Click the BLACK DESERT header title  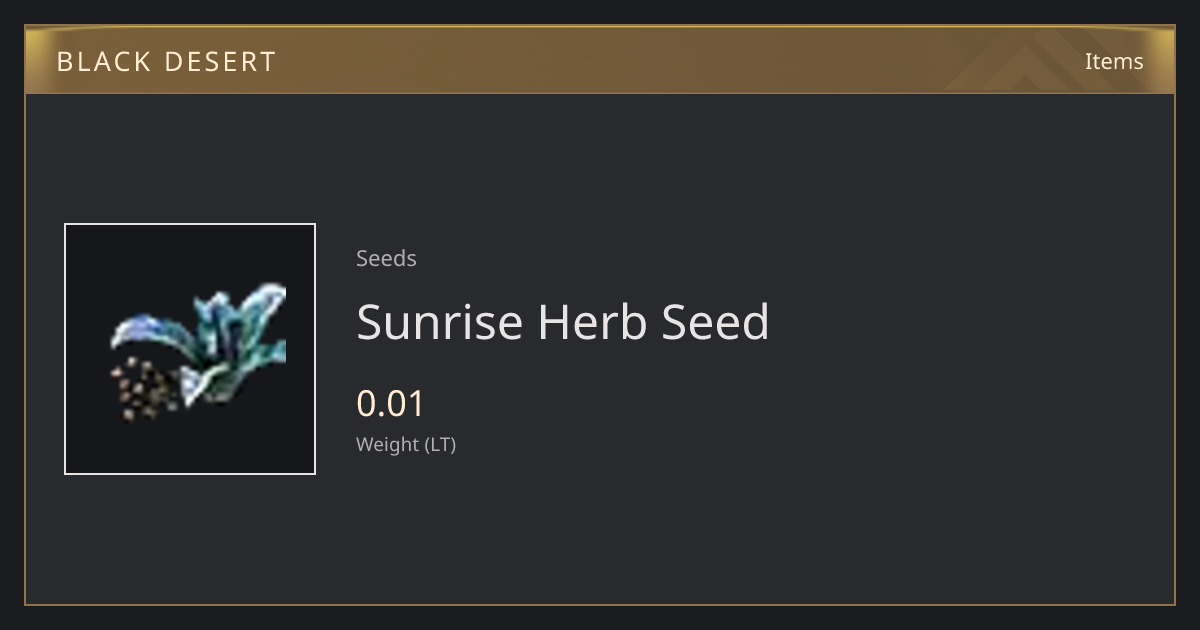pyautogui.click(x=166, y=62)
